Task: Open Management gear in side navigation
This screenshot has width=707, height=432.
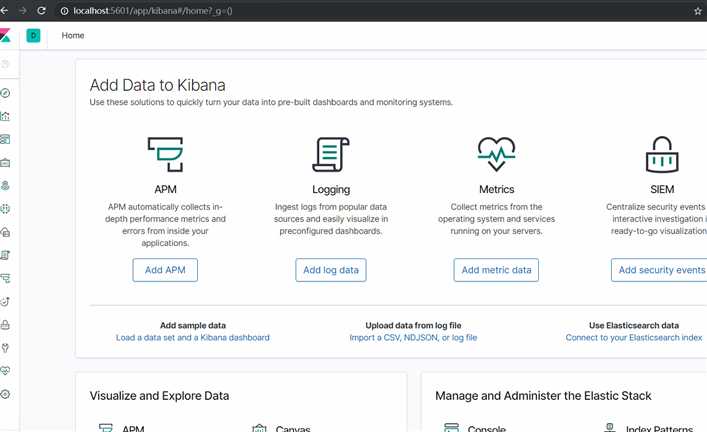Action: (x=5, y=394)
